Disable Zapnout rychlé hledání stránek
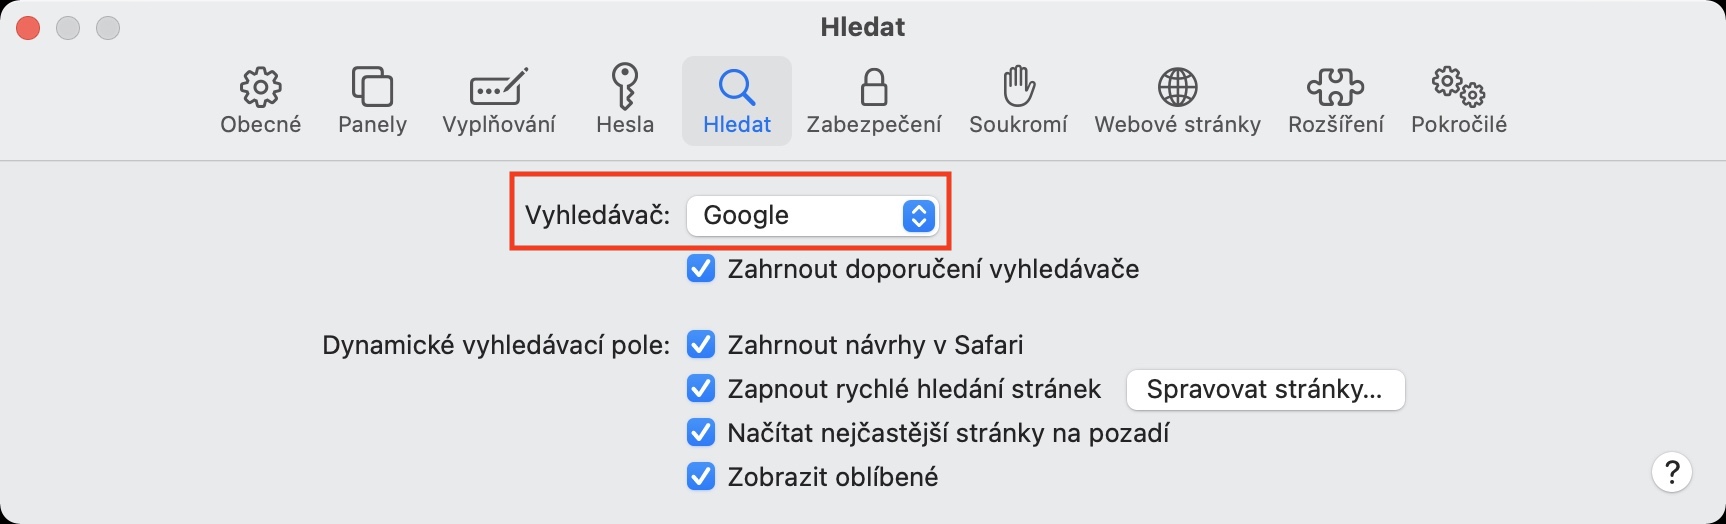The height and width of the screenshot is (524, 1726). [x=701, y=389]
